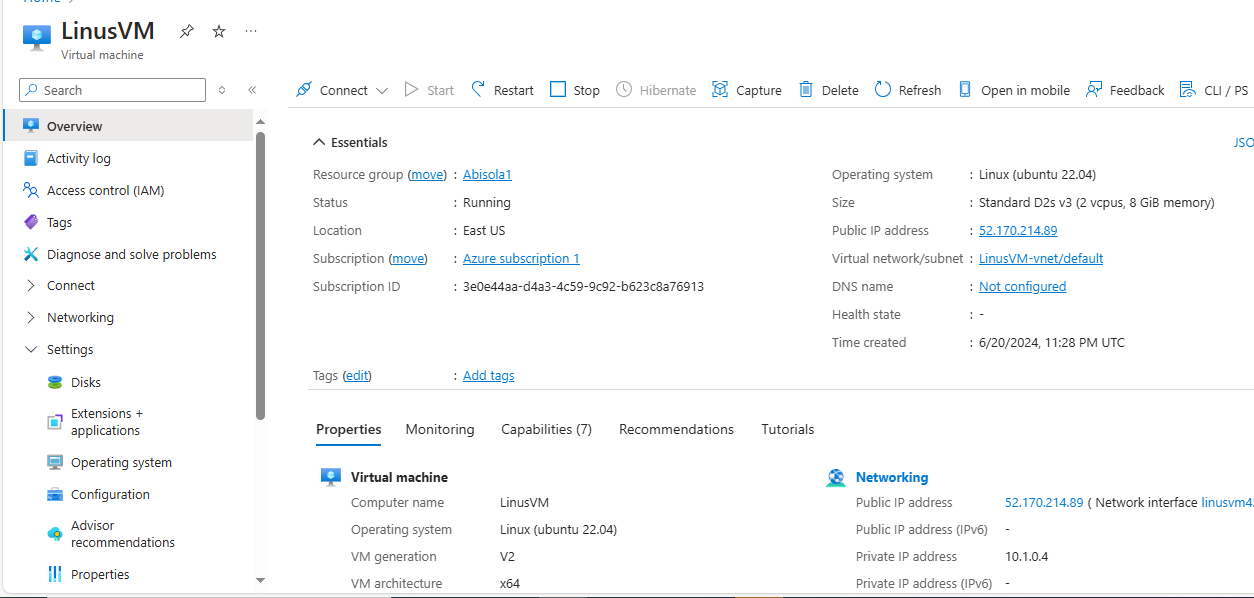Switch to the Monitoring tab

click(440, 429)
